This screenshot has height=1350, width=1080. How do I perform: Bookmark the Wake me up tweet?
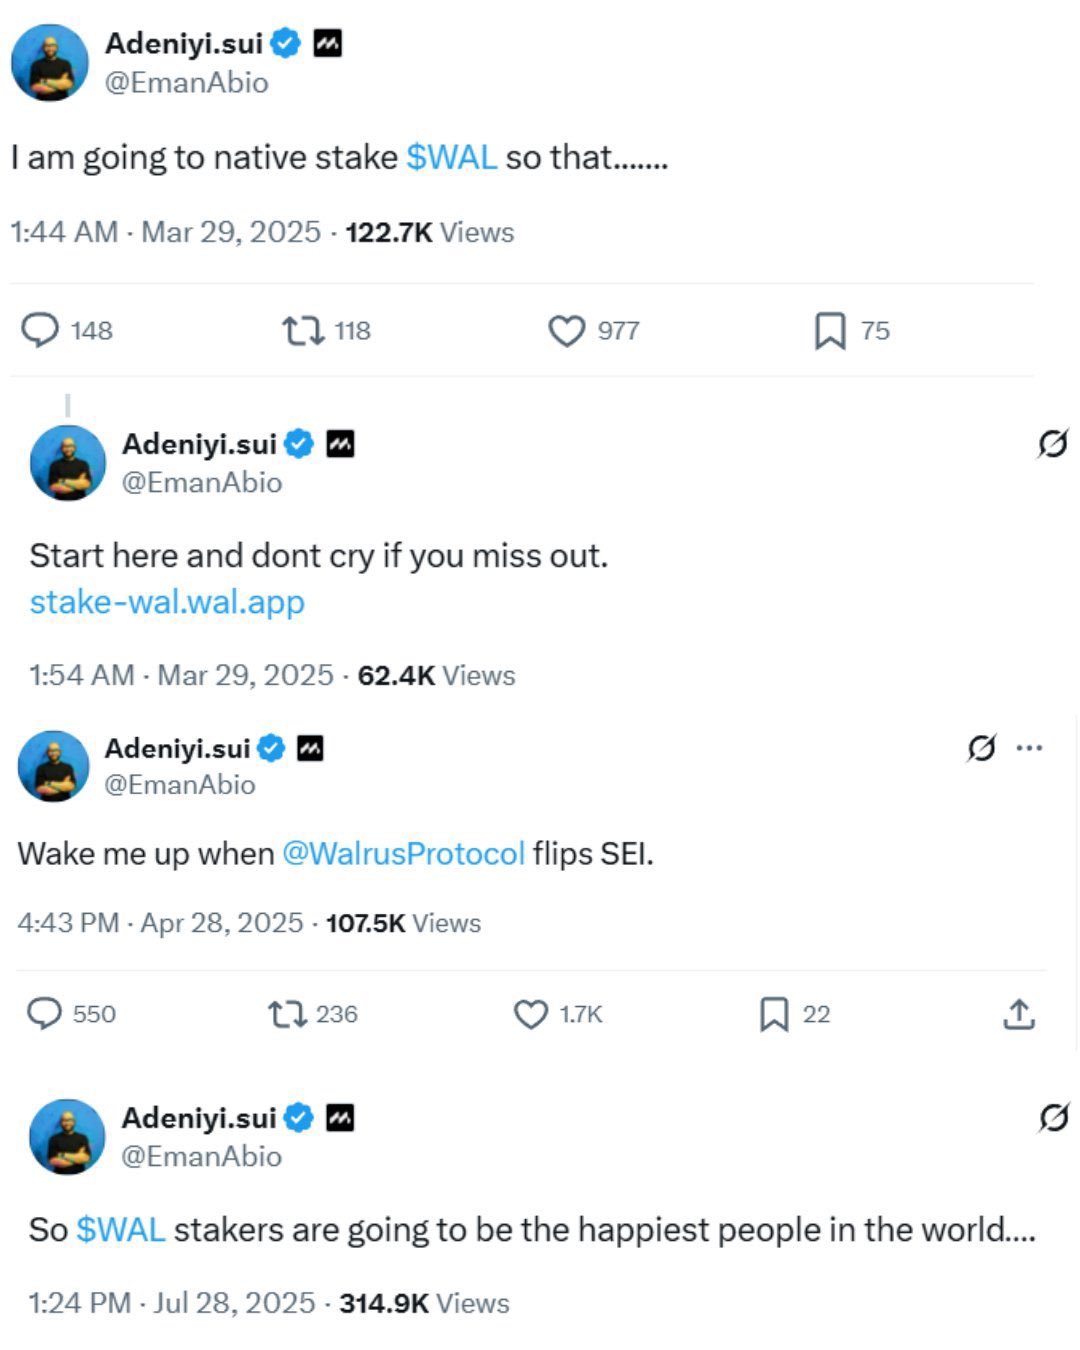pyautogui.click(x=774, y=1014)
